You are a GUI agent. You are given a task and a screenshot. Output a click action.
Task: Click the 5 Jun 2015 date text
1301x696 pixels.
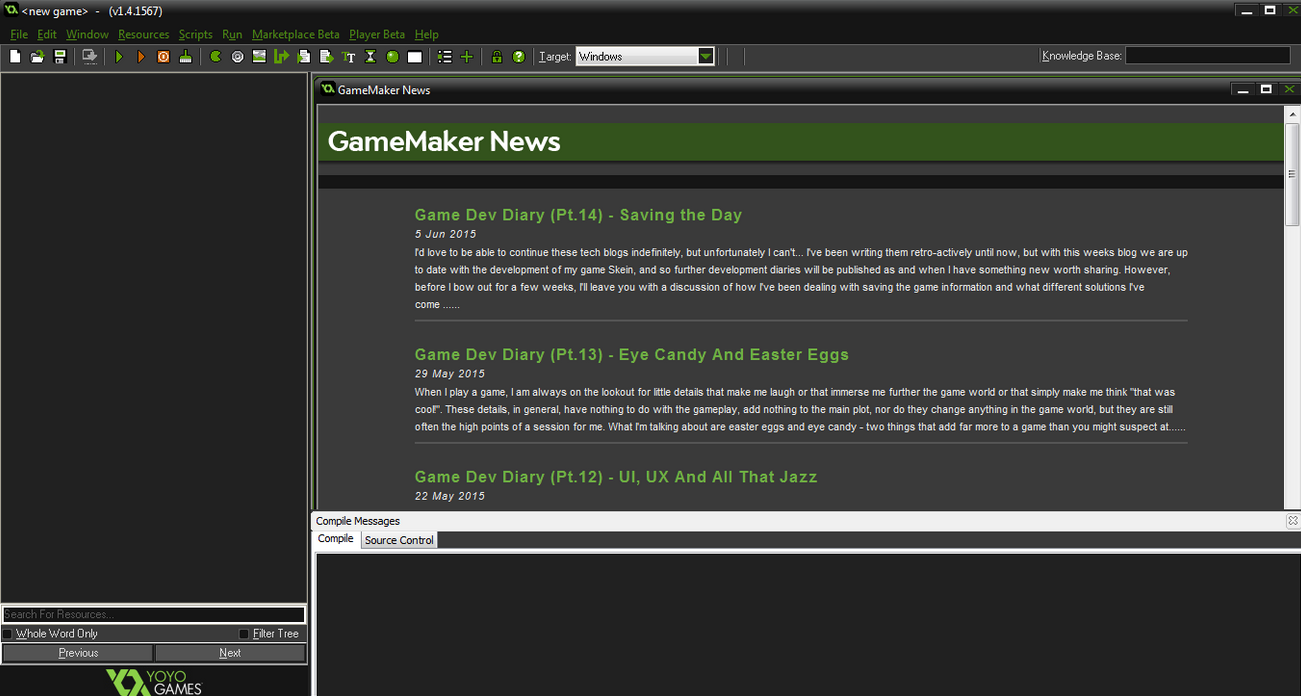coord(446,234)
